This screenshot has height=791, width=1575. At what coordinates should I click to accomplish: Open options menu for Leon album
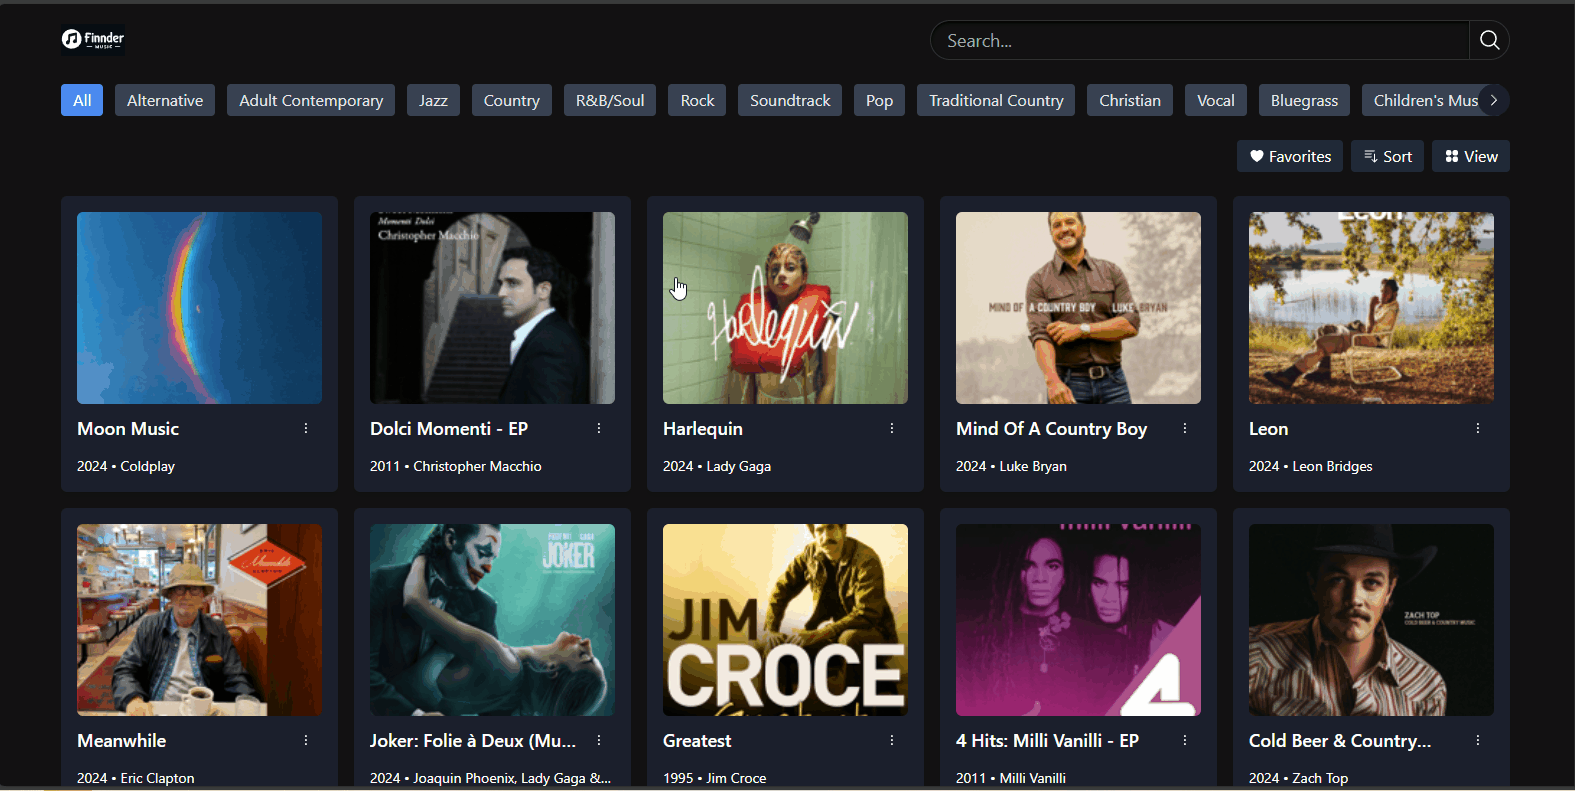[1478, 428]
